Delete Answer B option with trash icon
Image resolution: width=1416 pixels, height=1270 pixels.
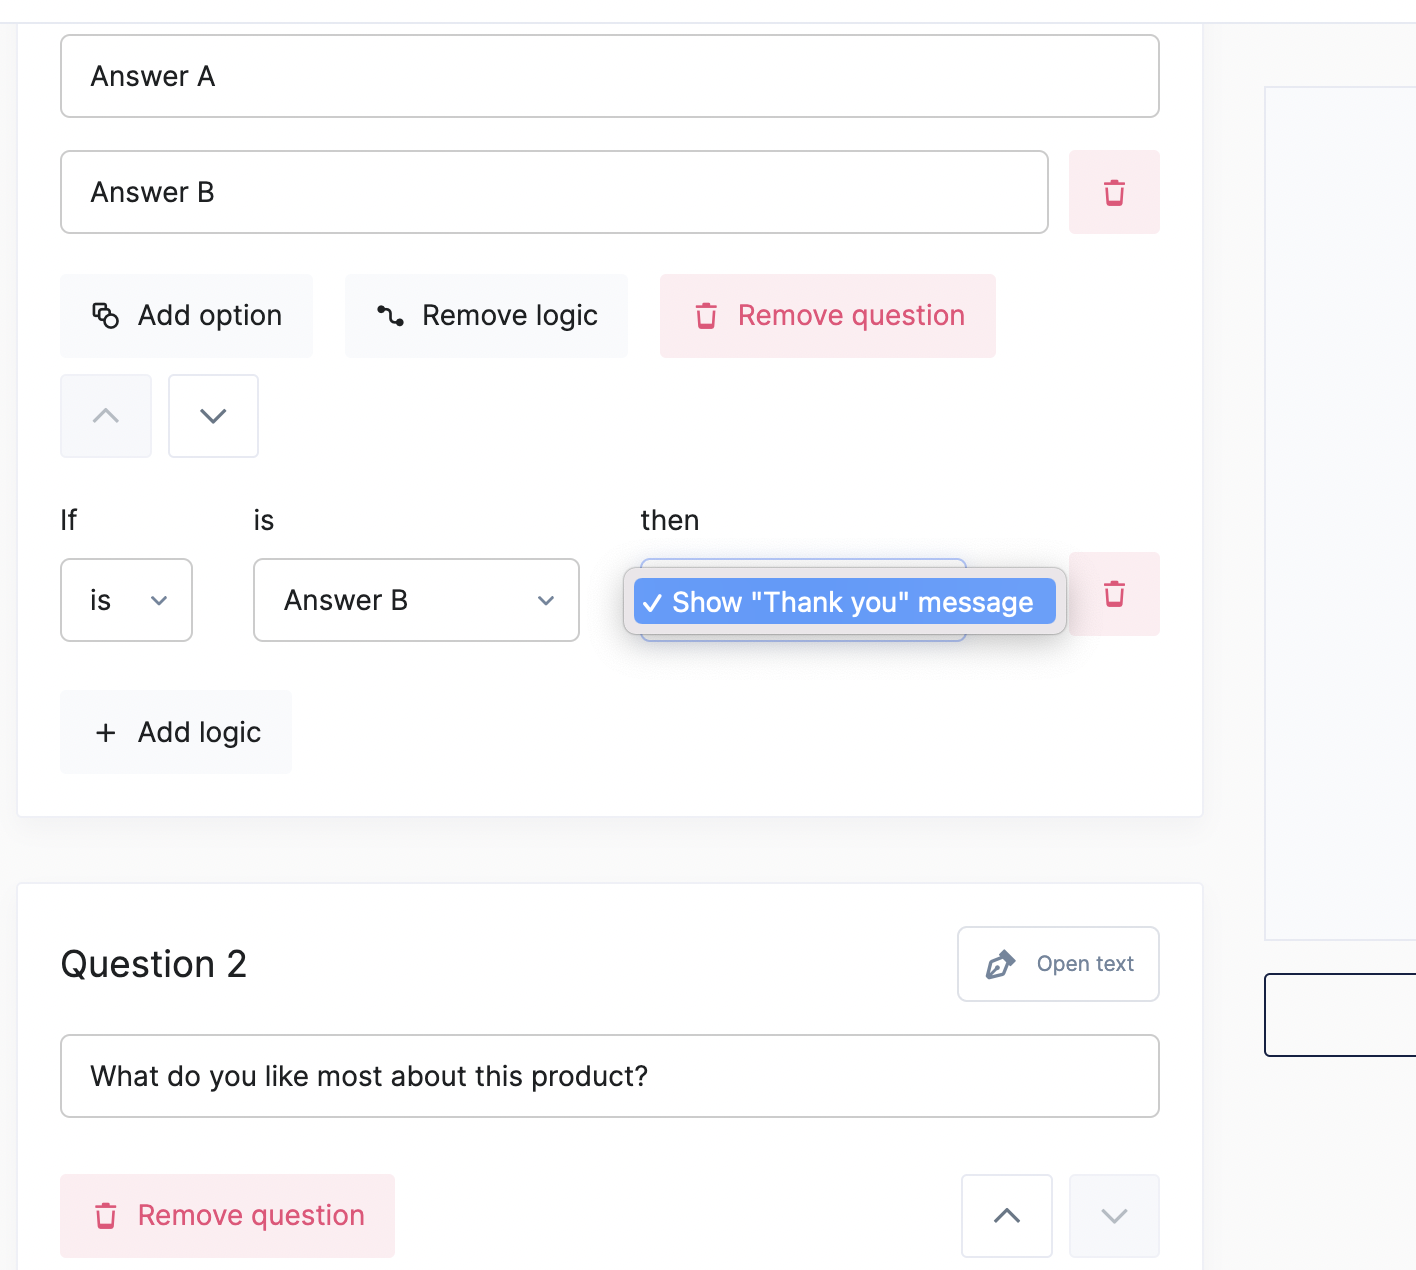click(1114, 192)
